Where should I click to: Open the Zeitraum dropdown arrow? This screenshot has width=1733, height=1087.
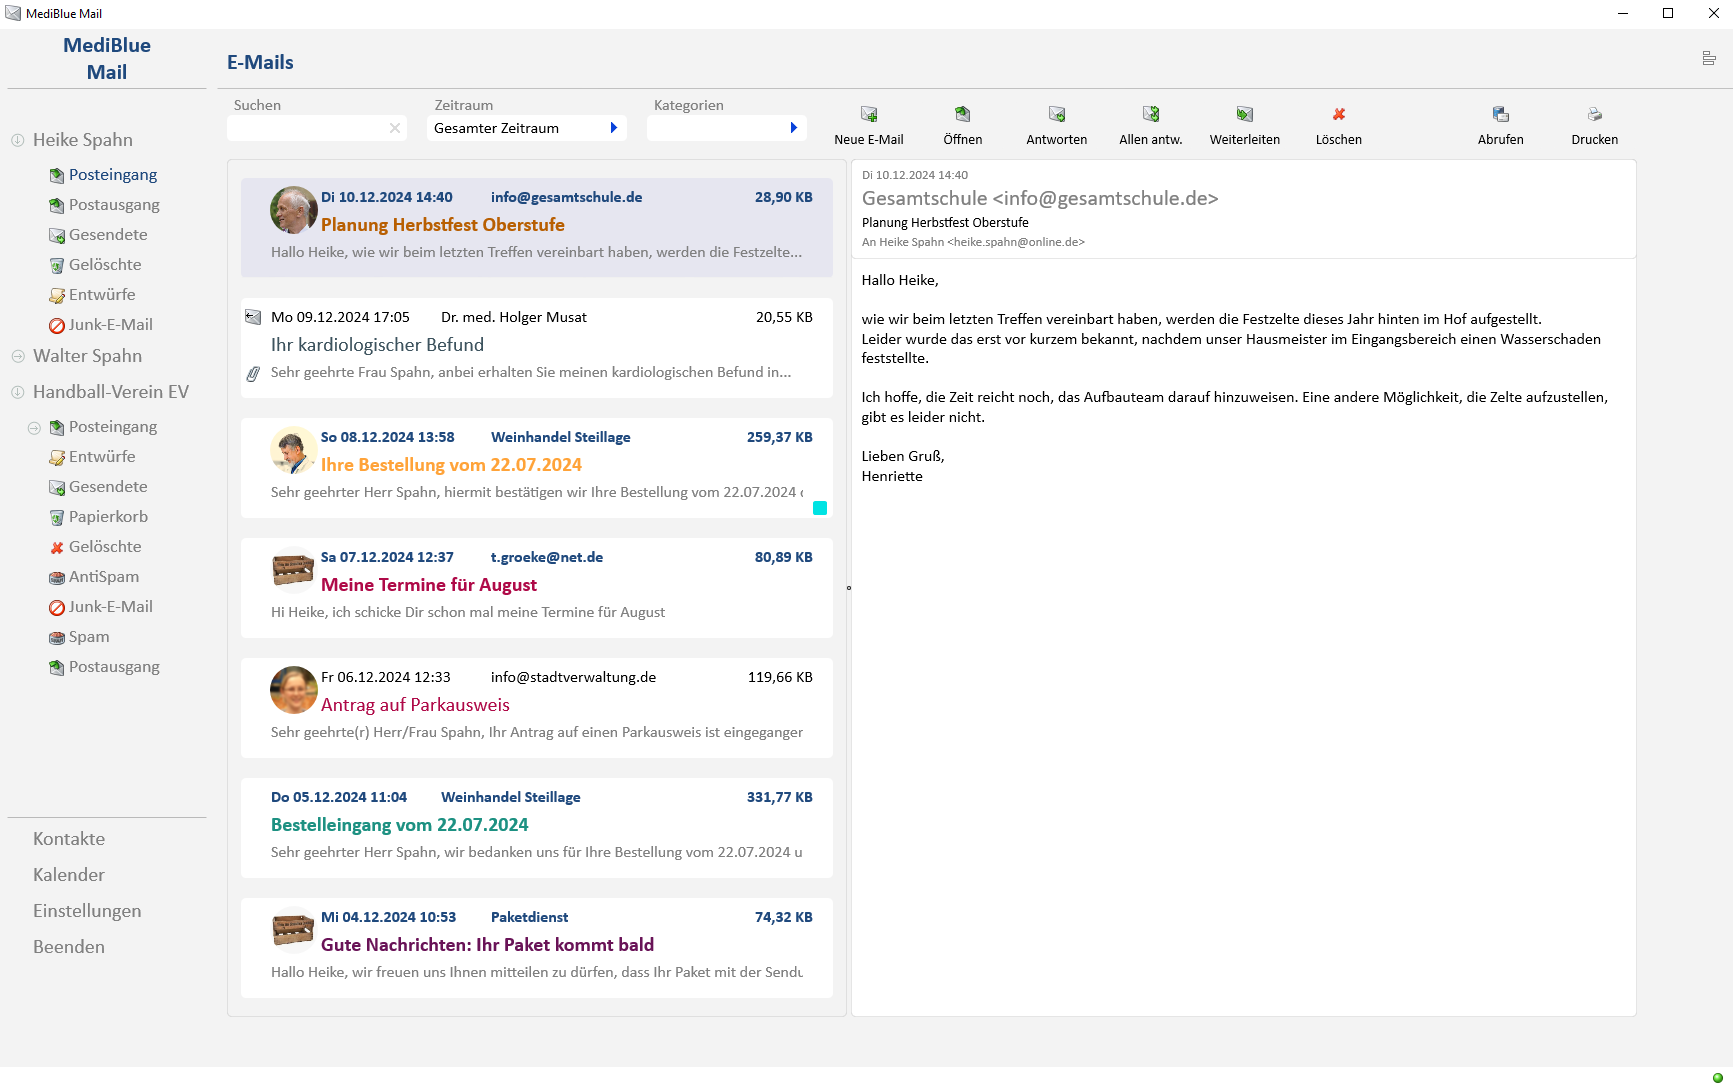pyautogui.click(x=614, y=128)
